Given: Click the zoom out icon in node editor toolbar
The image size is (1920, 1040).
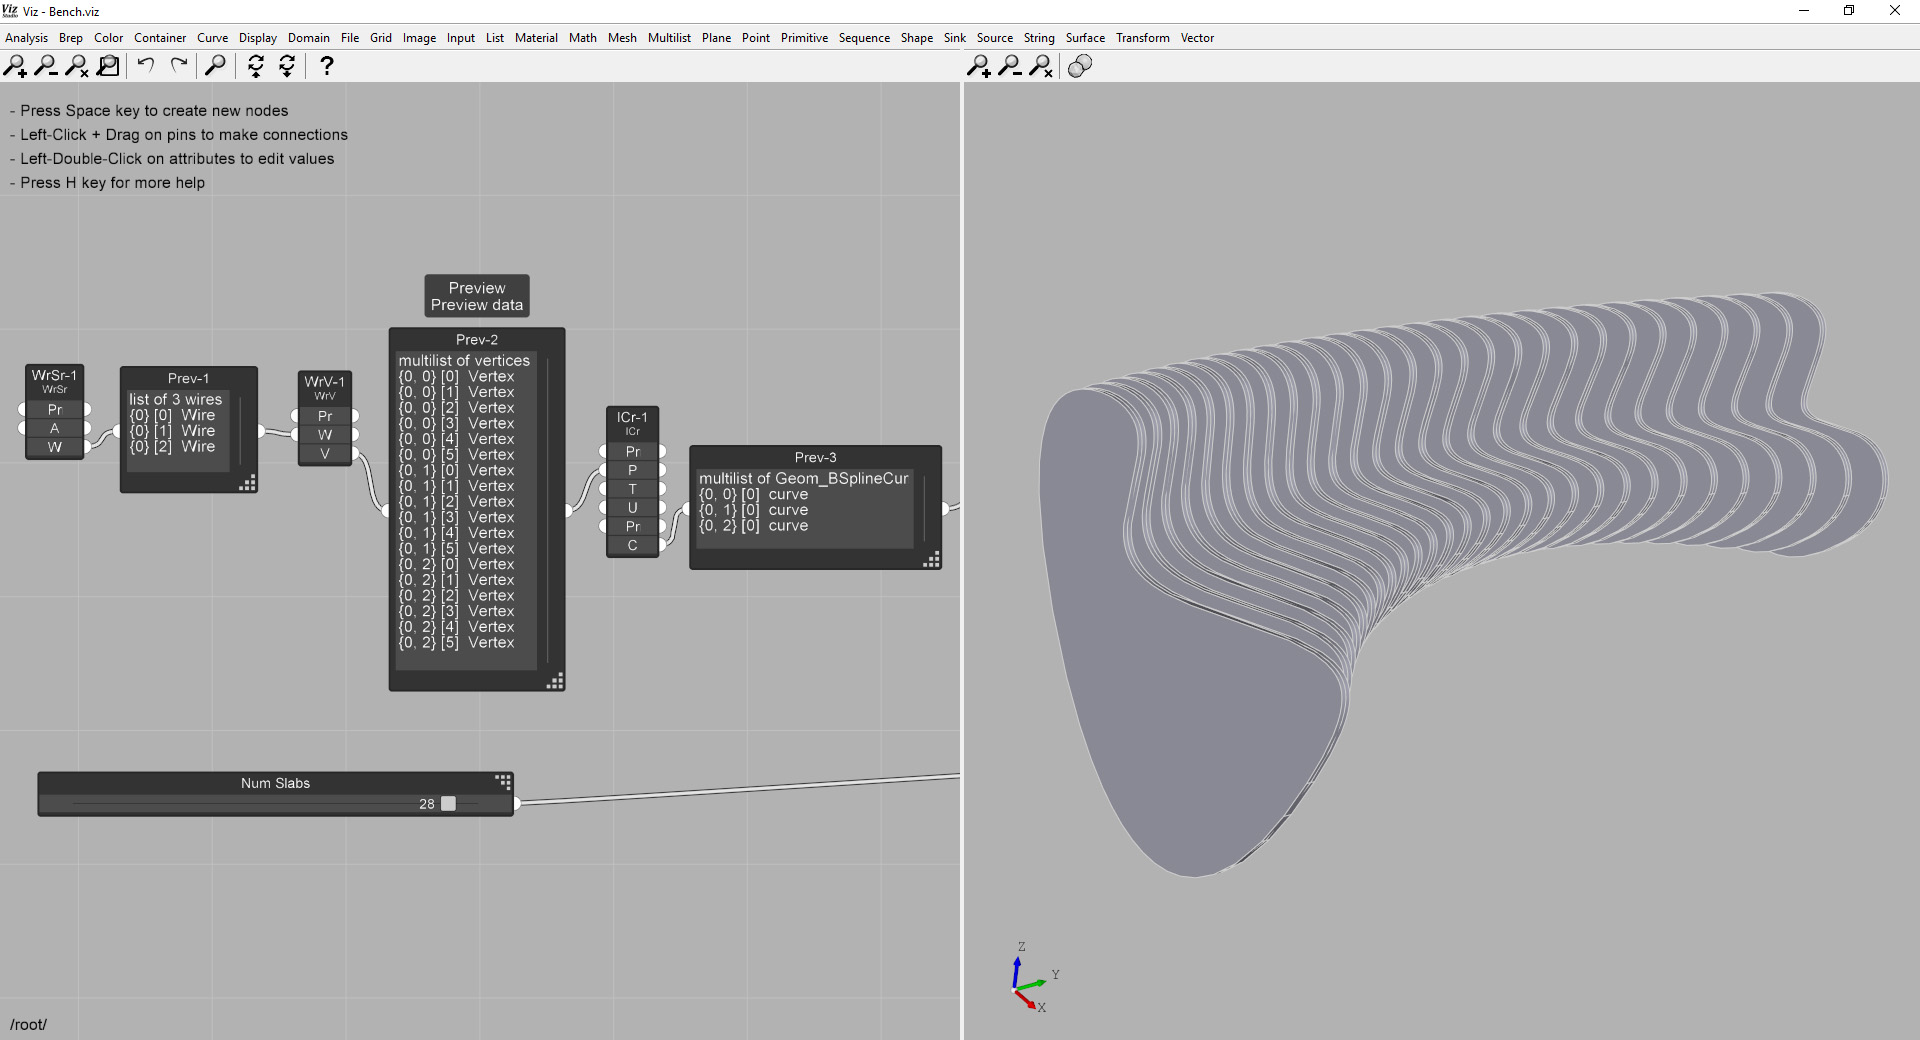Looking at the screenshot, I should (x=46, y=66).
